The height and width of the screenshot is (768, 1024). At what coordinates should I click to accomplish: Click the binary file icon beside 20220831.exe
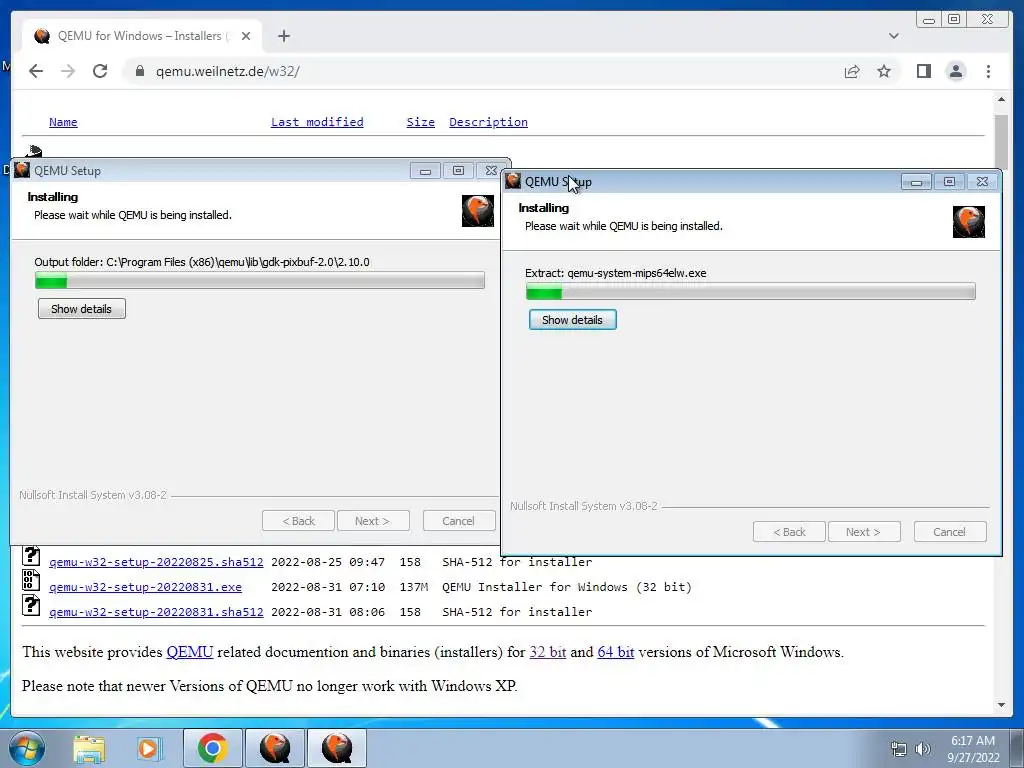[31, 581]
